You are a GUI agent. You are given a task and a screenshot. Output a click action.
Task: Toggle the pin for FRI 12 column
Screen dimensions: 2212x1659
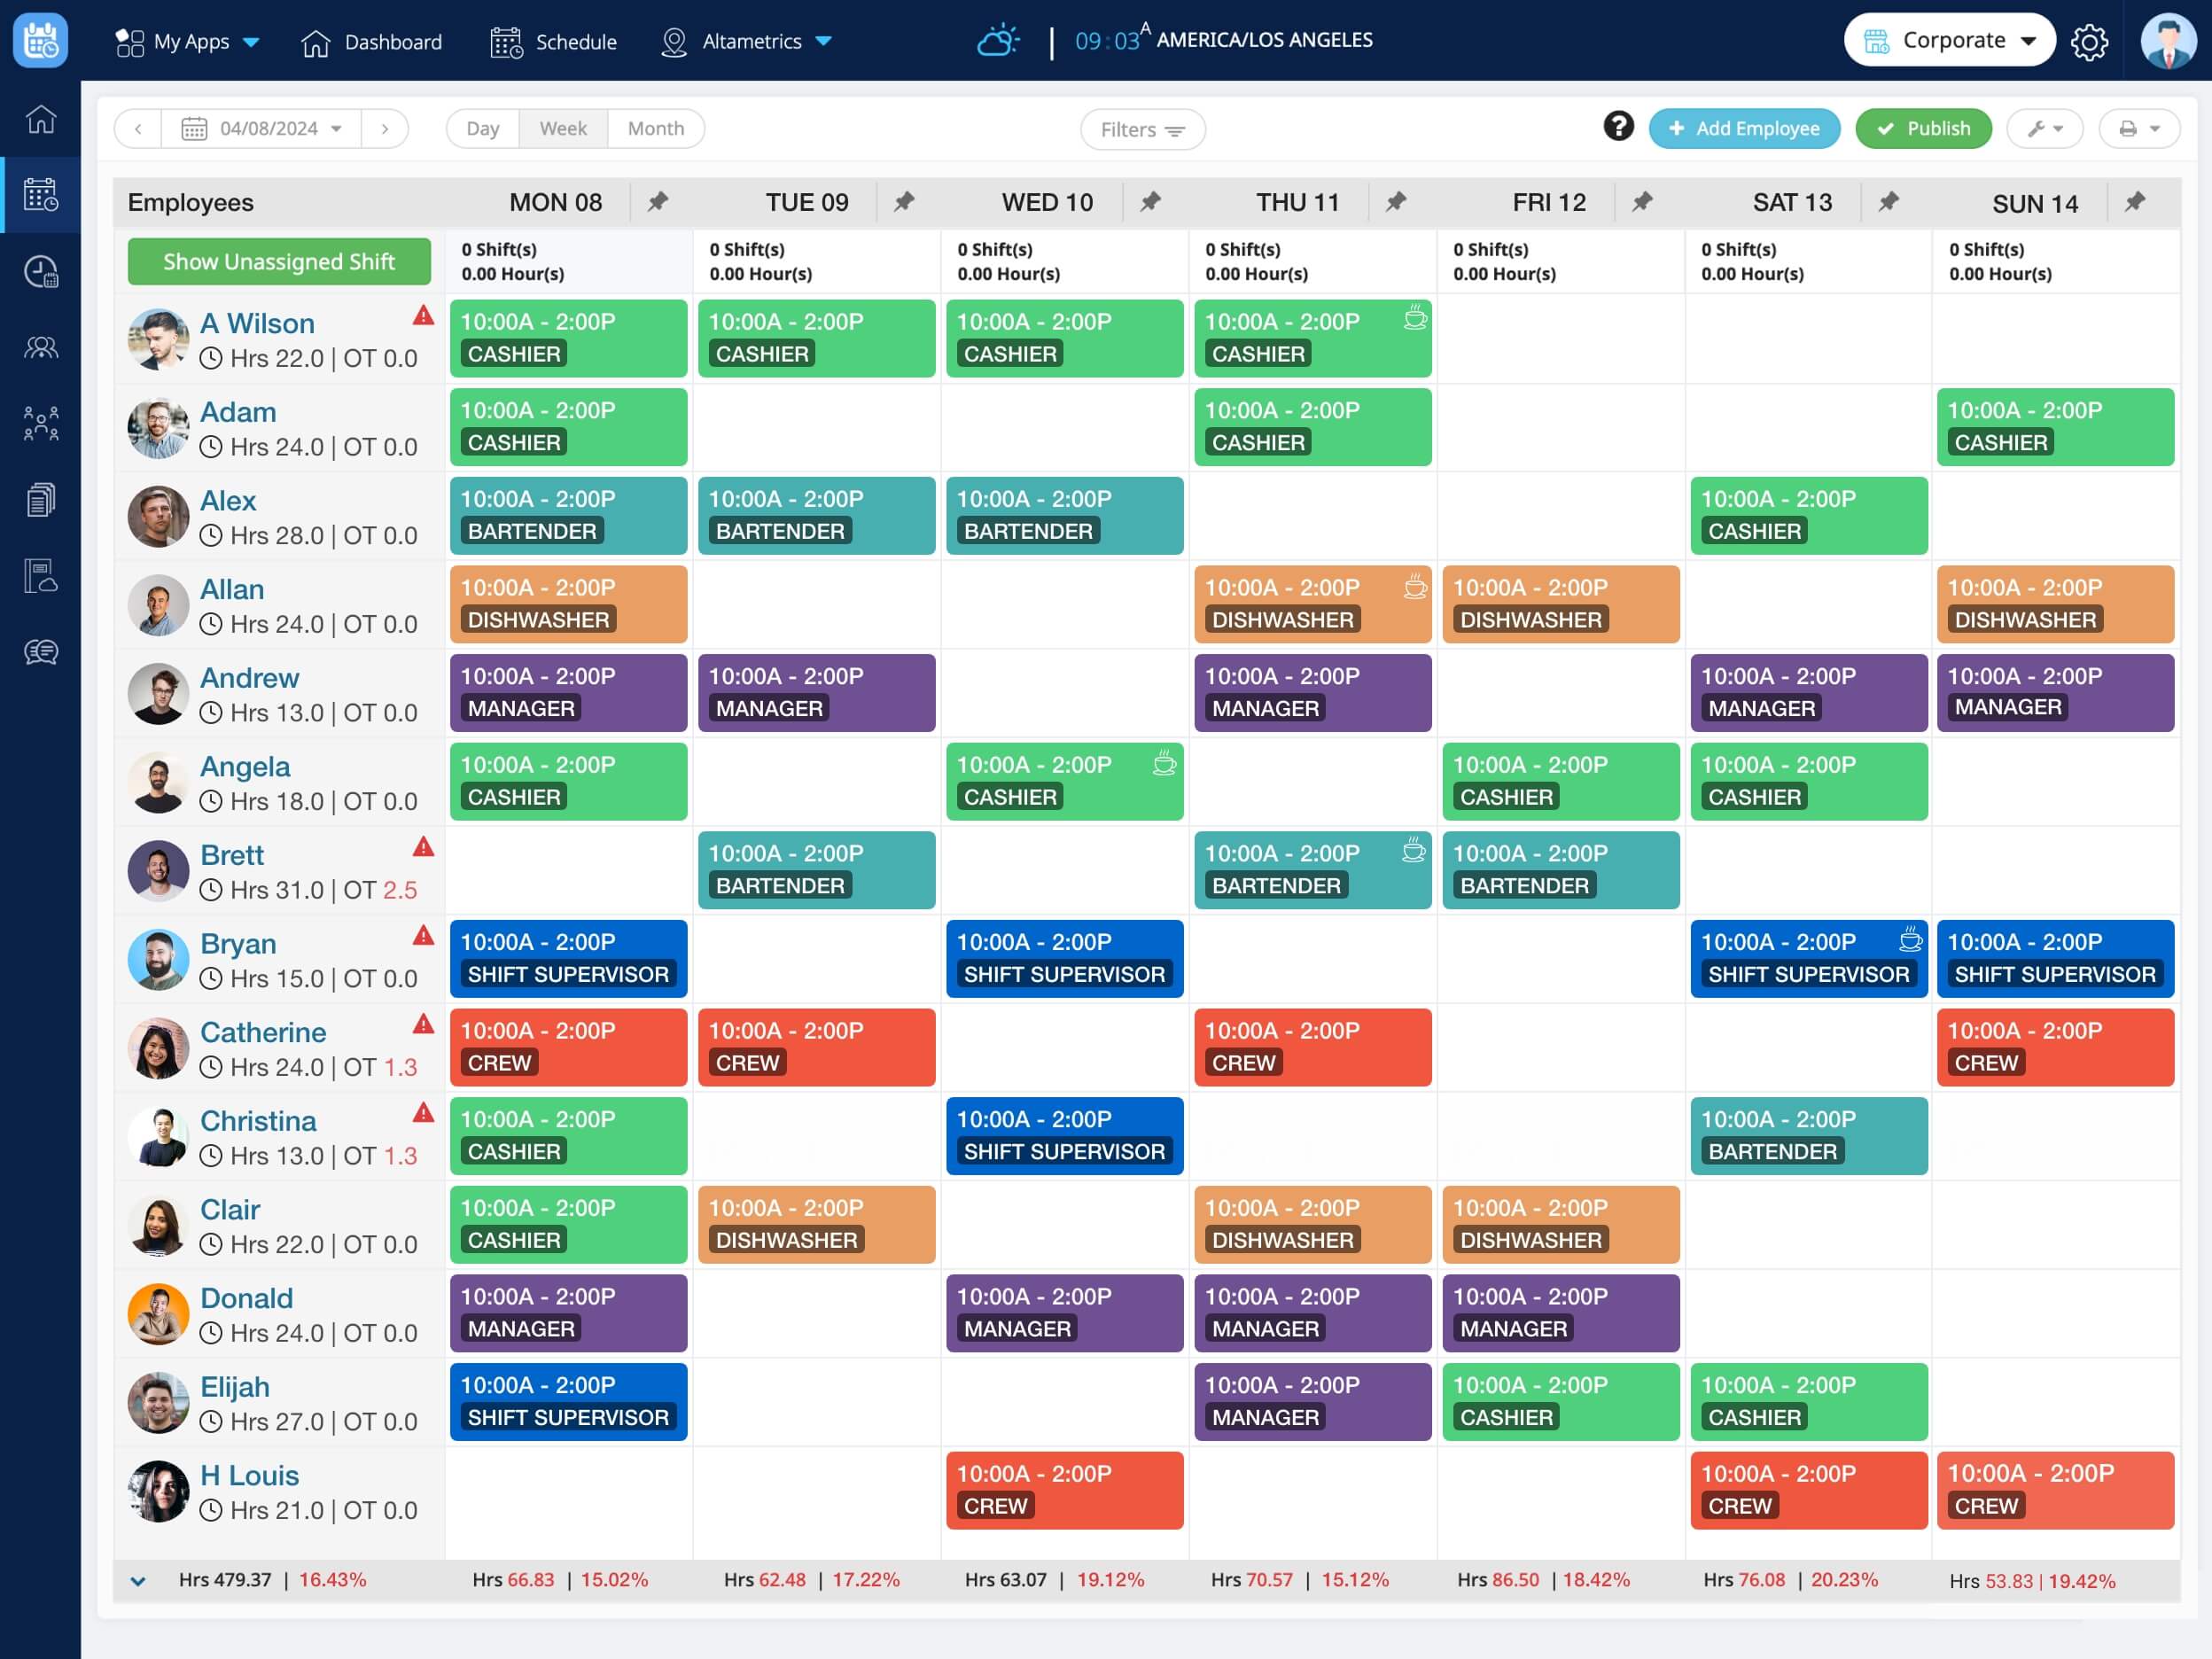pyautogui.click(x=1642, y=202)
